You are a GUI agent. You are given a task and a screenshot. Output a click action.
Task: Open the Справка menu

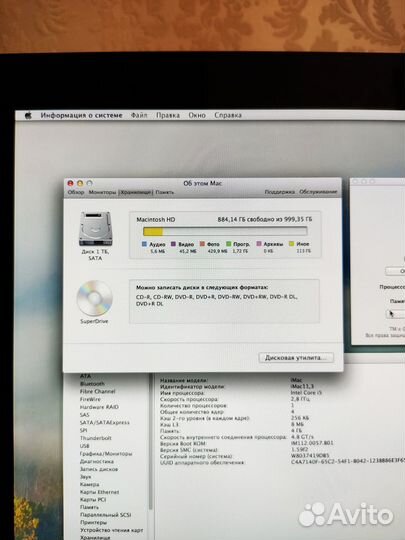(228, 115)
